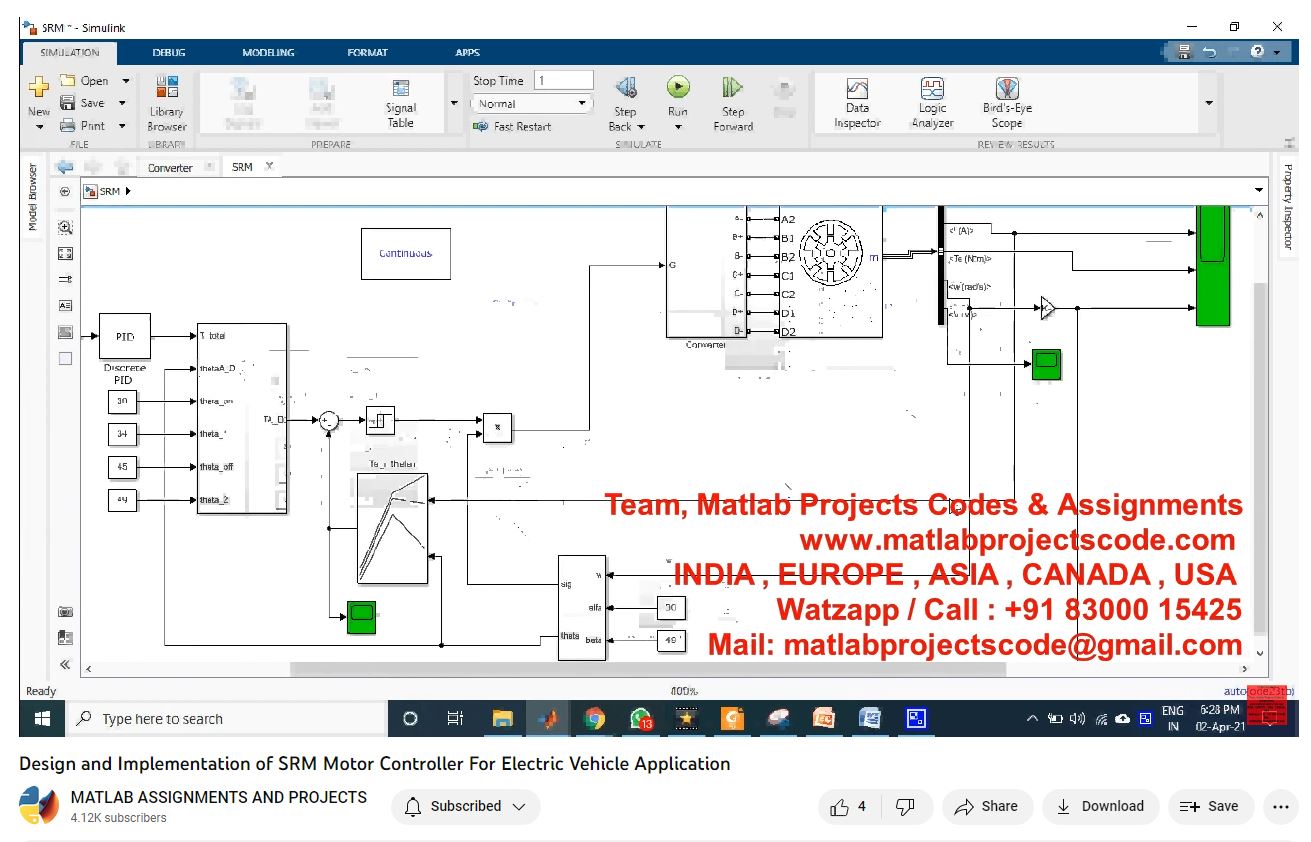Viewport: 1311px width, 842px height.
Task: Click the undo arrow in quick access bar
Action: (1210, 52)
